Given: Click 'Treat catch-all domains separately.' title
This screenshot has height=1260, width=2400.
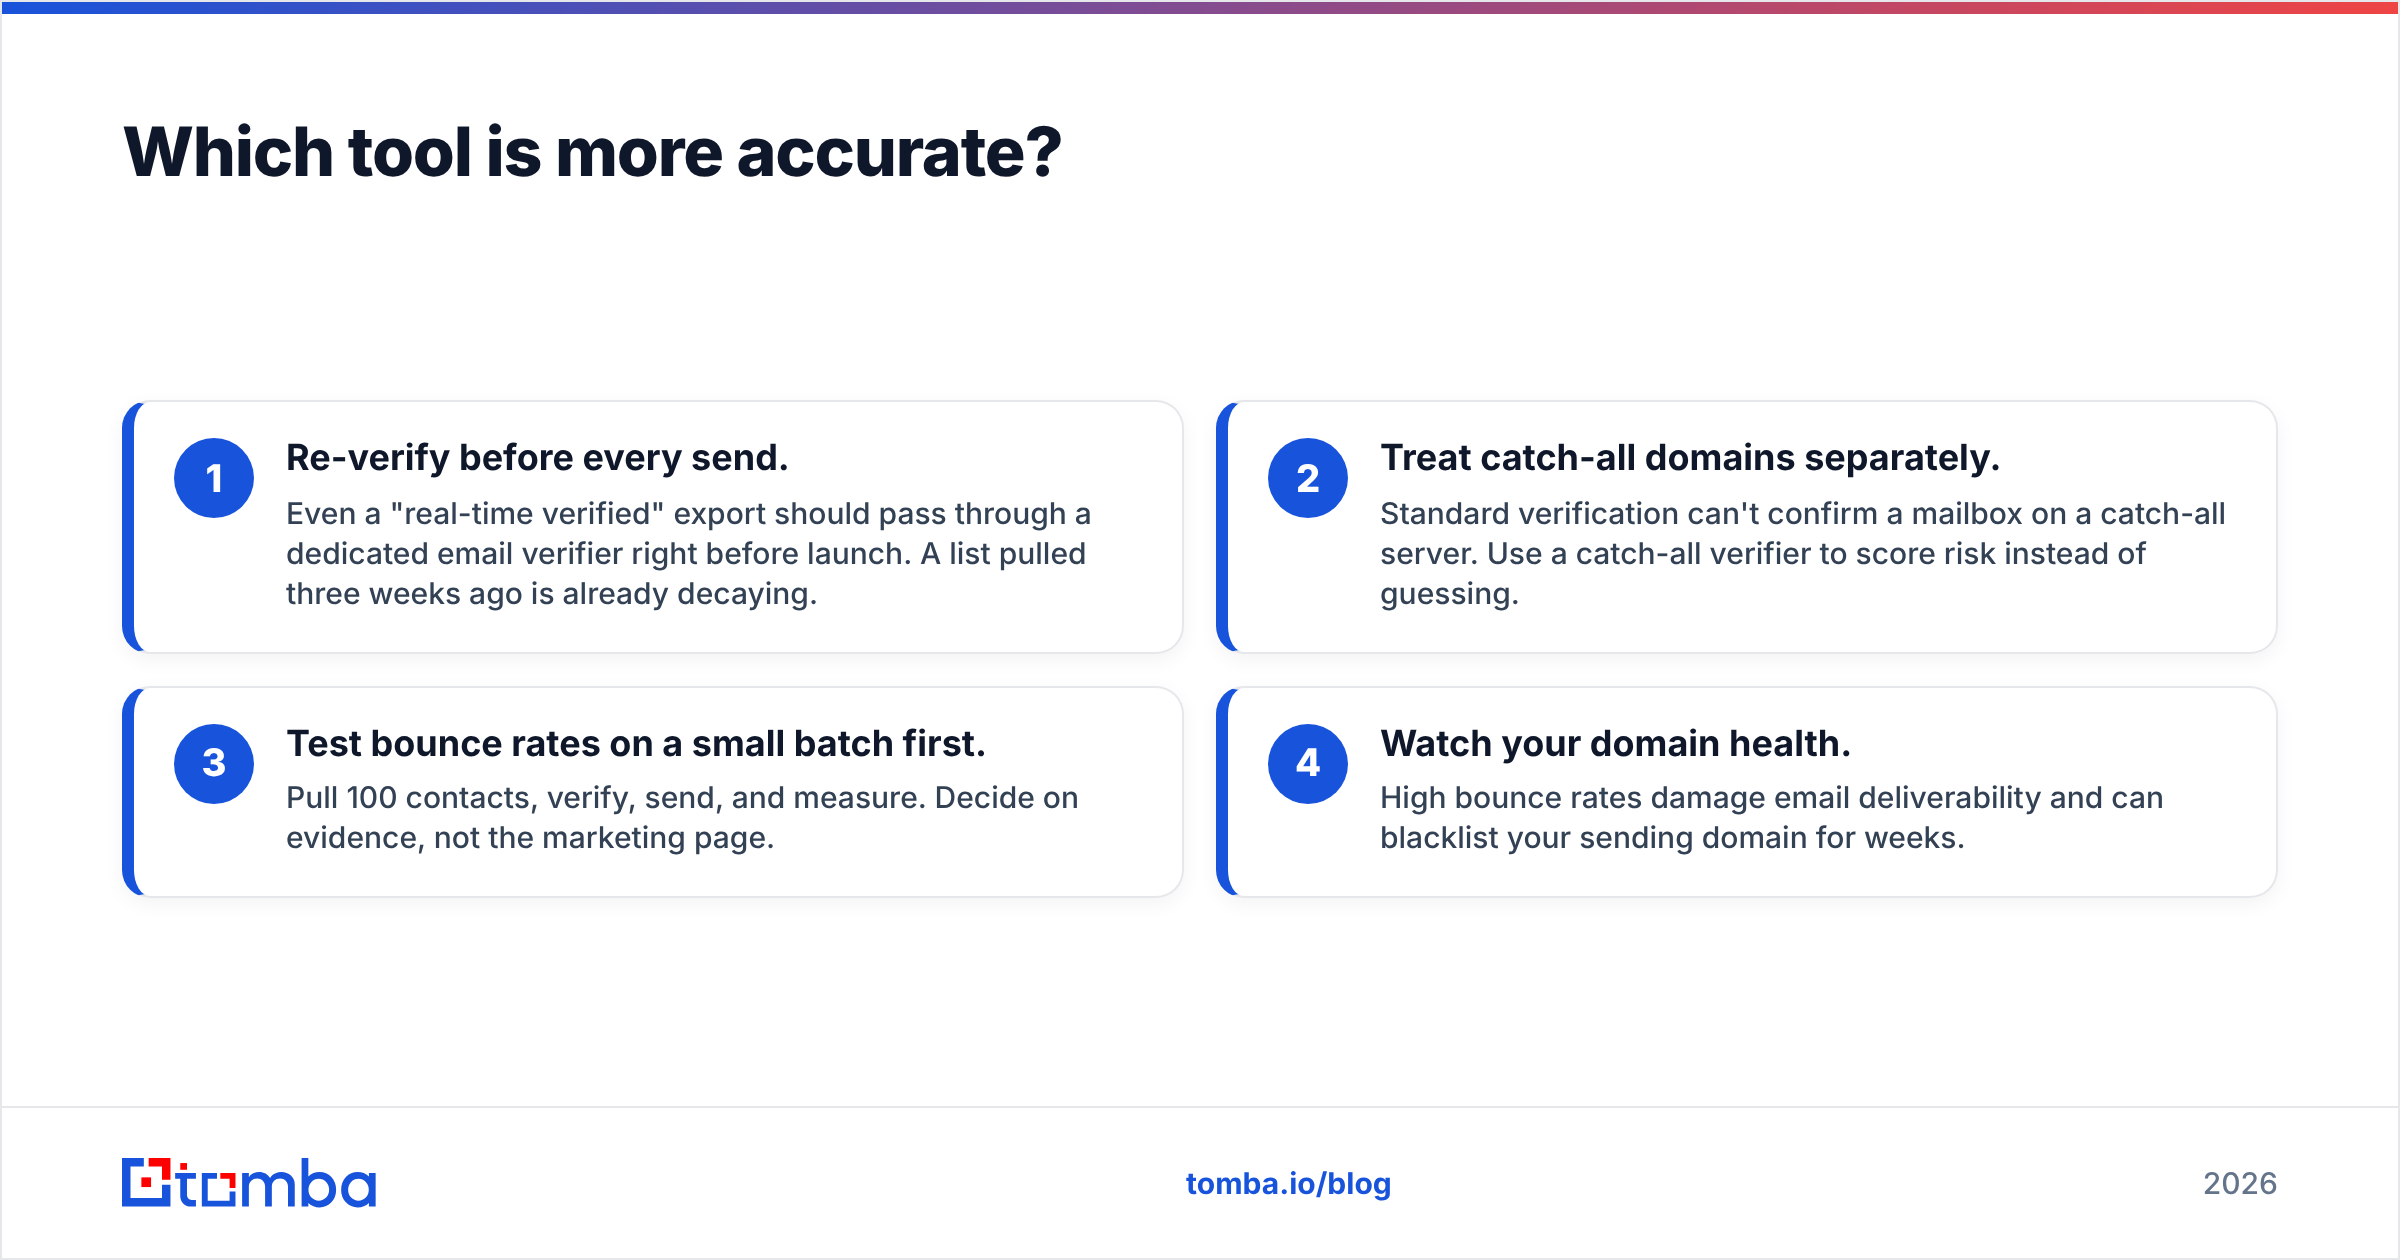Looking at the screenshot, I should (1690, 458).
